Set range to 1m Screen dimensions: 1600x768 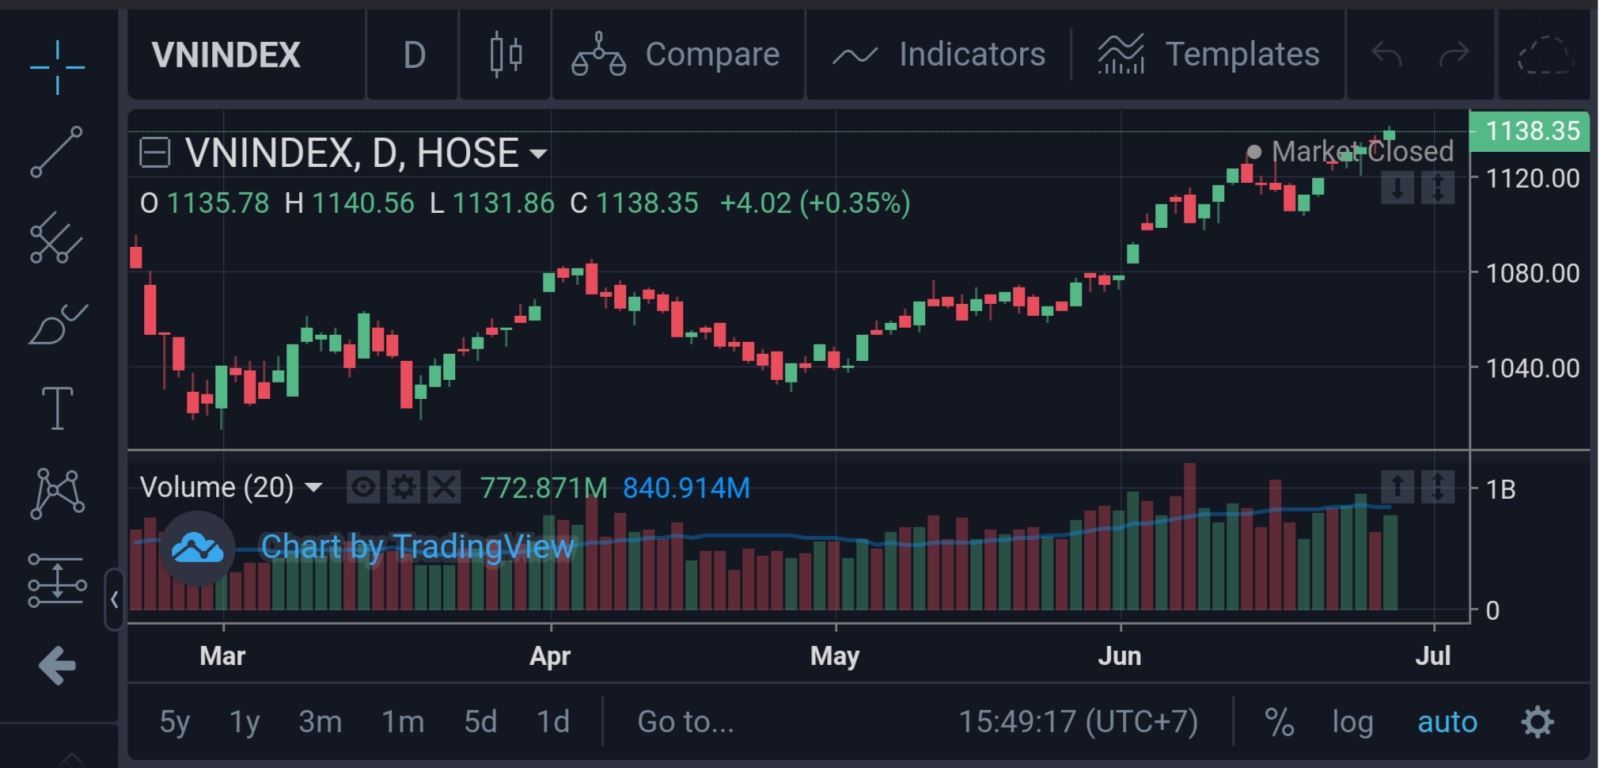[x=403, y=721]
